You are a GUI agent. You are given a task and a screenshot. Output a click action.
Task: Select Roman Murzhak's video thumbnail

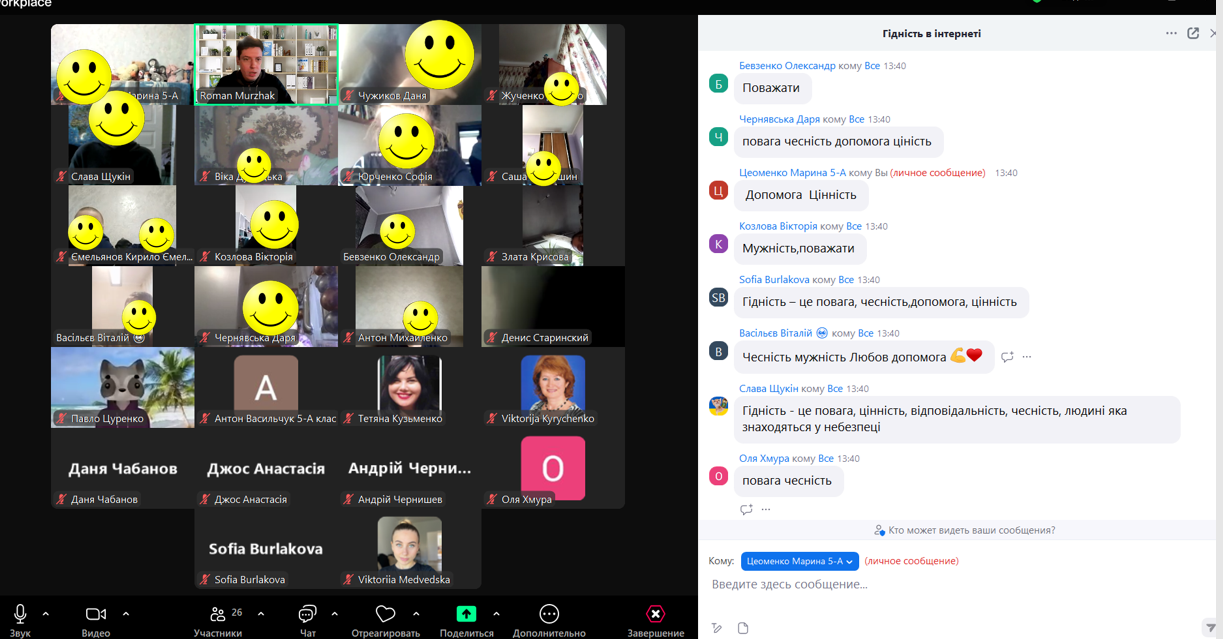(266, 64)
